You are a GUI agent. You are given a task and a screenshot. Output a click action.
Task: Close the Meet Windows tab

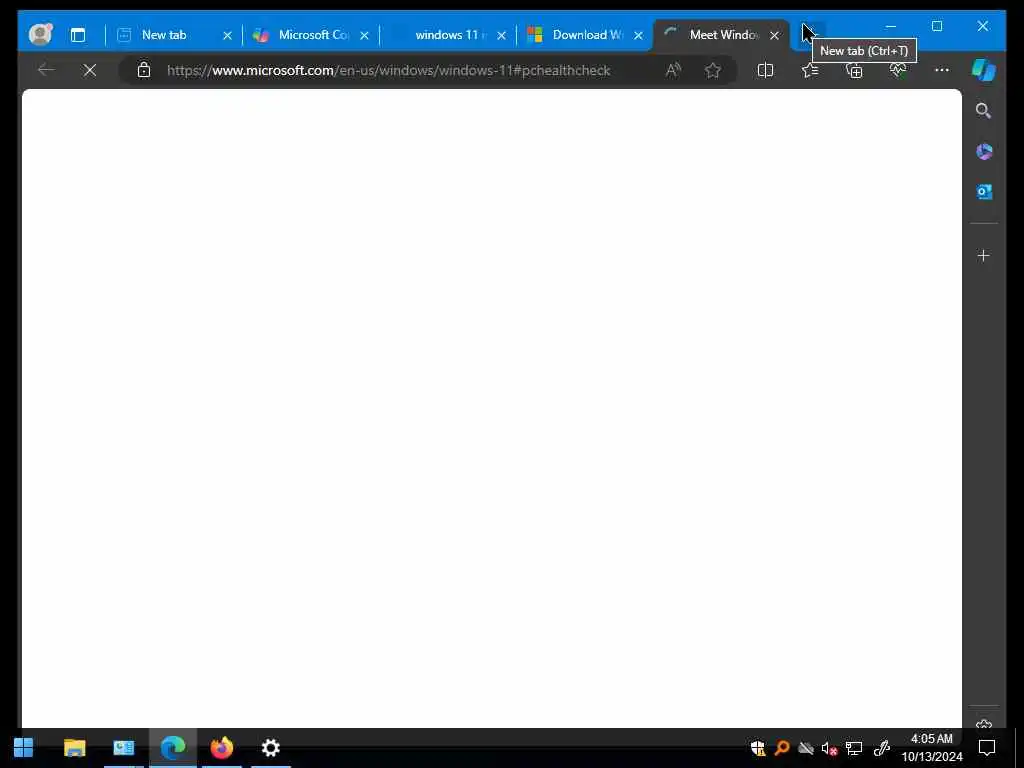775,35
